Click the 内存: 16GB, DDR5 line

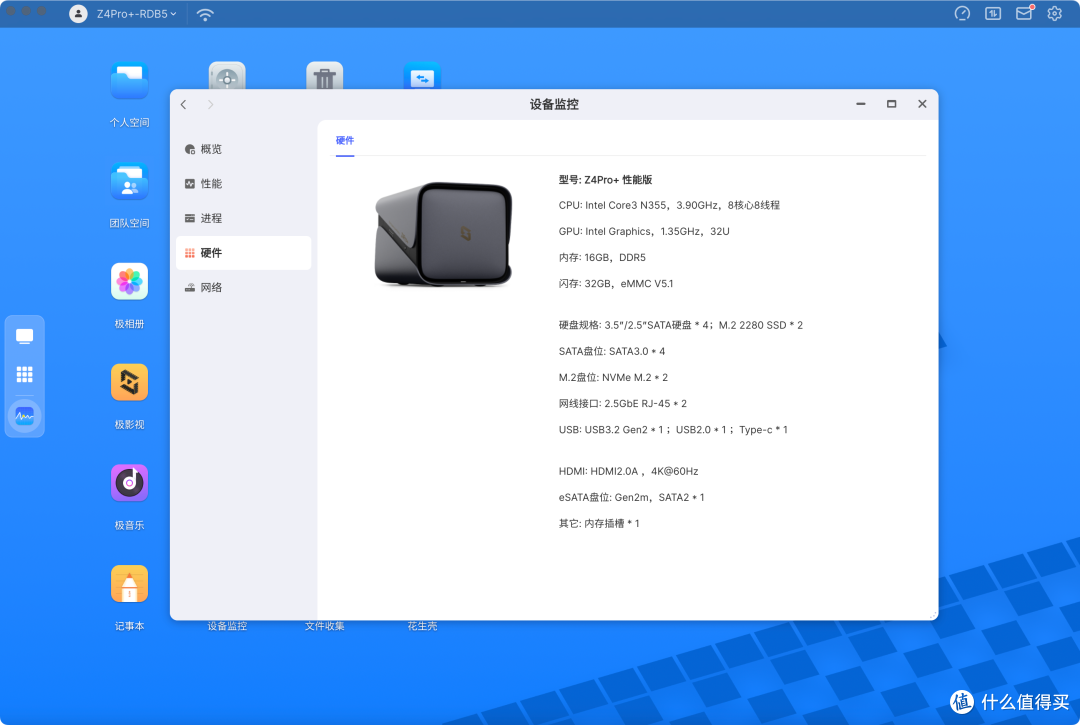point(602,258)
